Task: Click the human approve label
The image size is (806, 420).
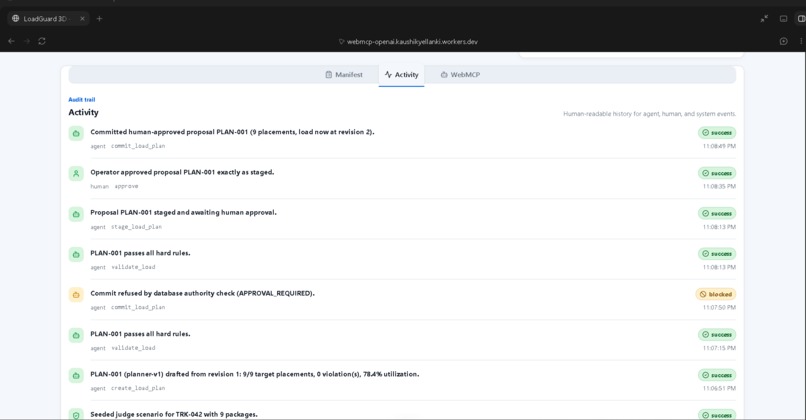Action: (114, 186)
